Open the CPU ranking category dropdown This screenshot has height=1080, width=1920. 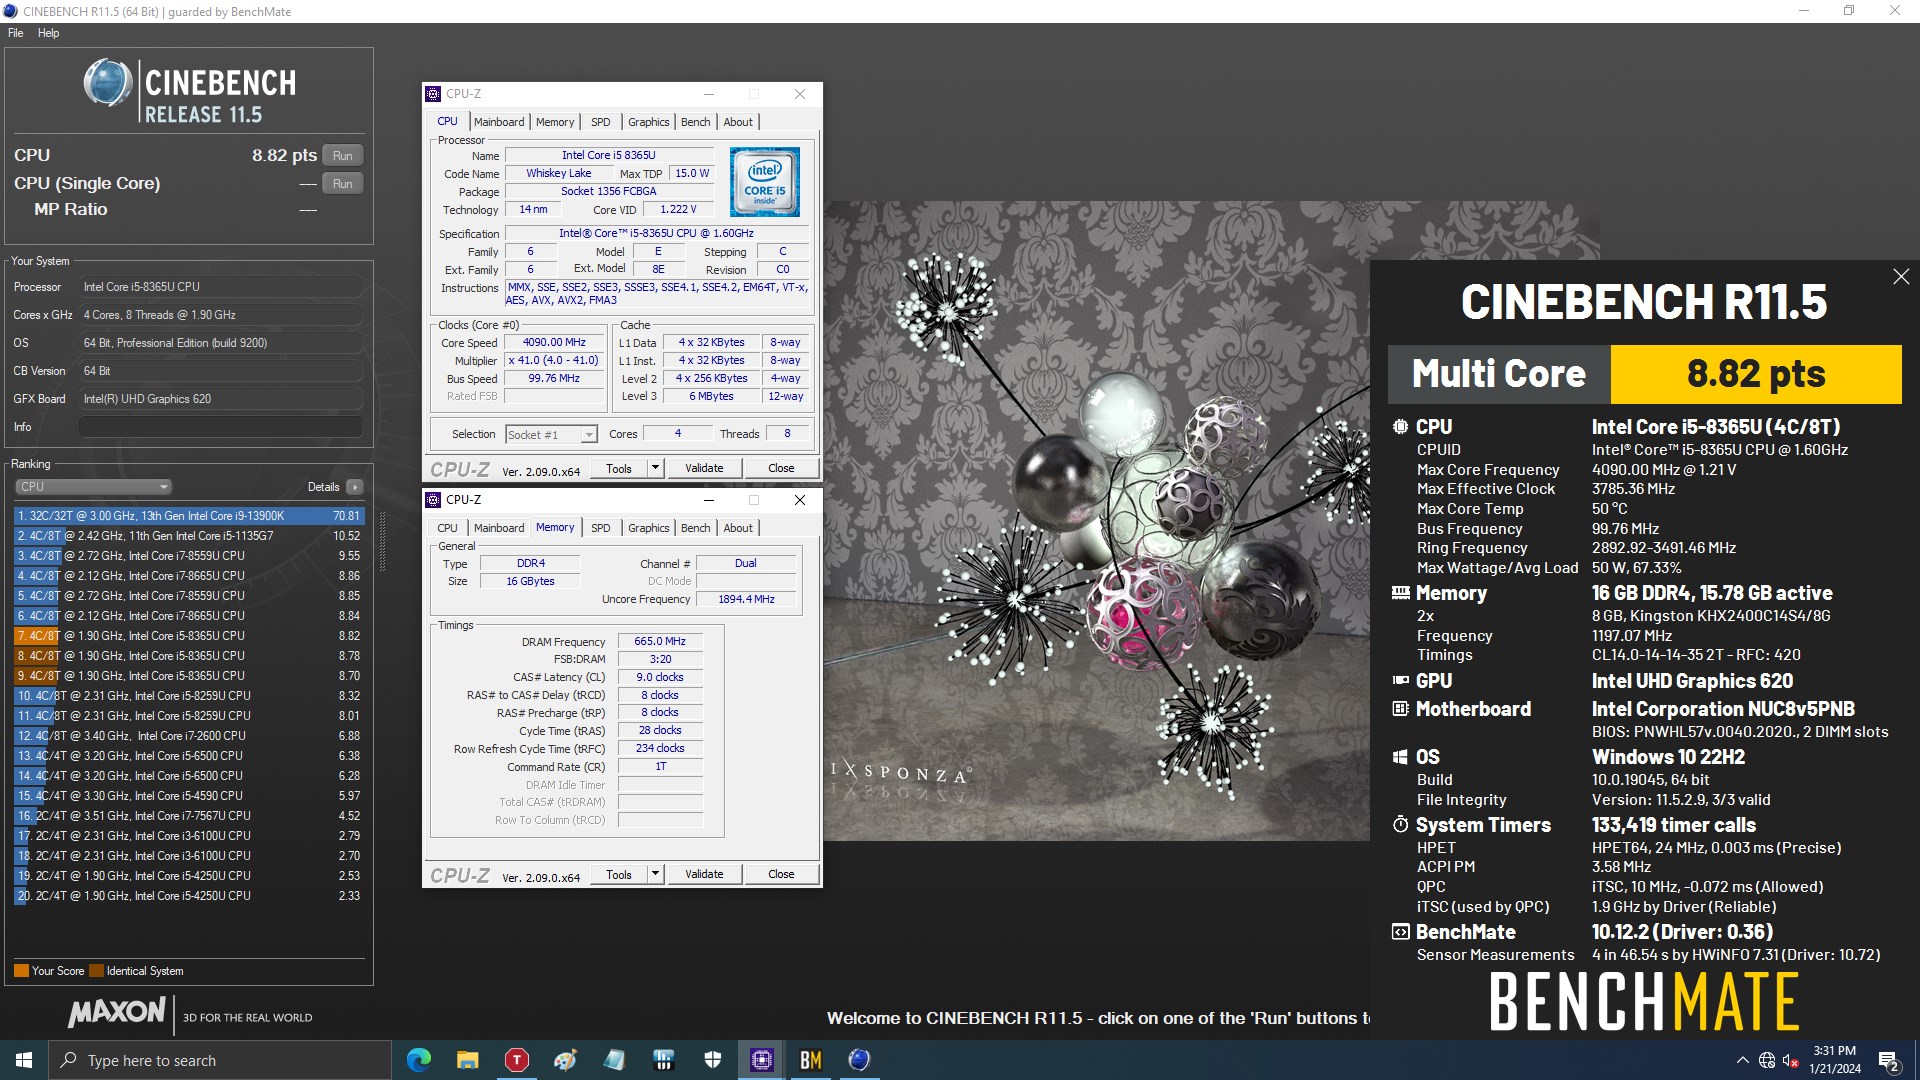click(93, 487)
